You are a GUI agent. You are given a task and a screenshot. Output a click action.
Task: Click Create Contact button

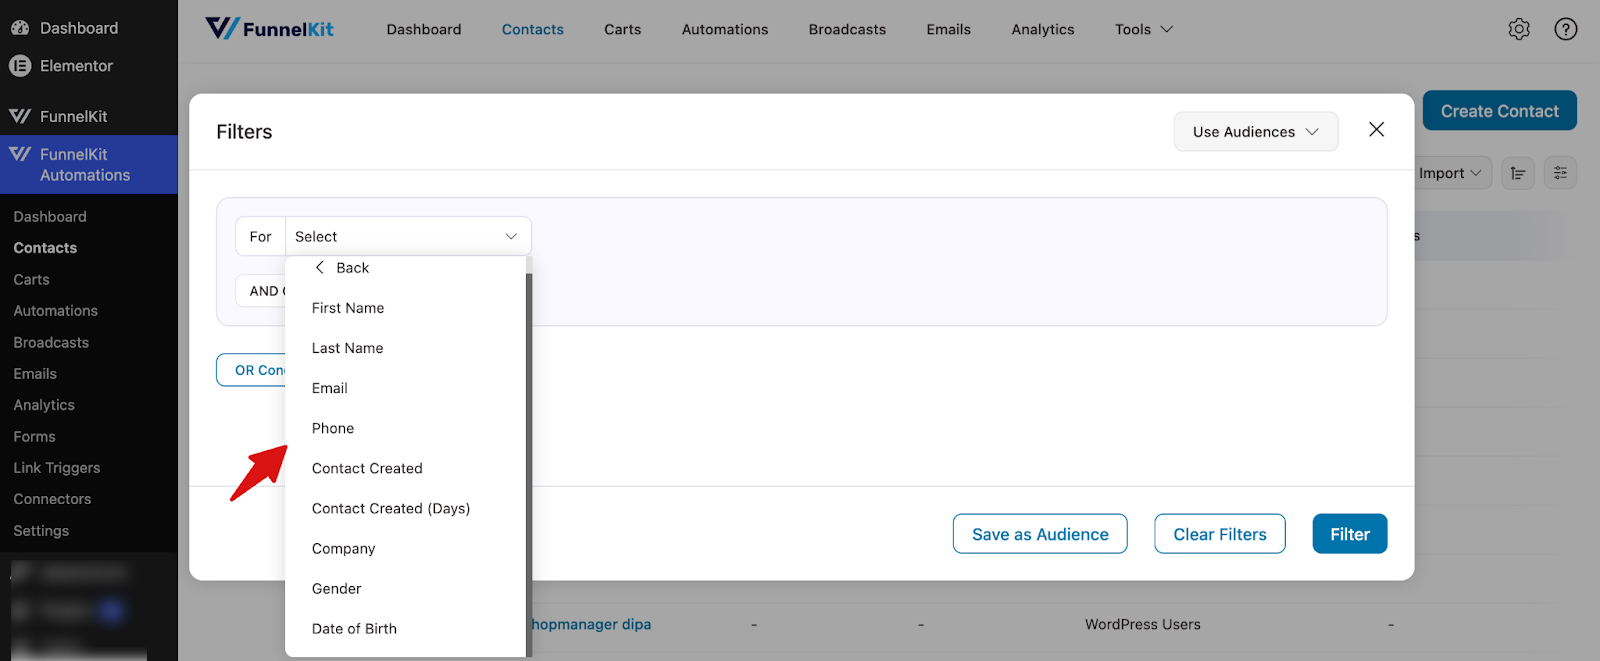(x=1499, y=111)
